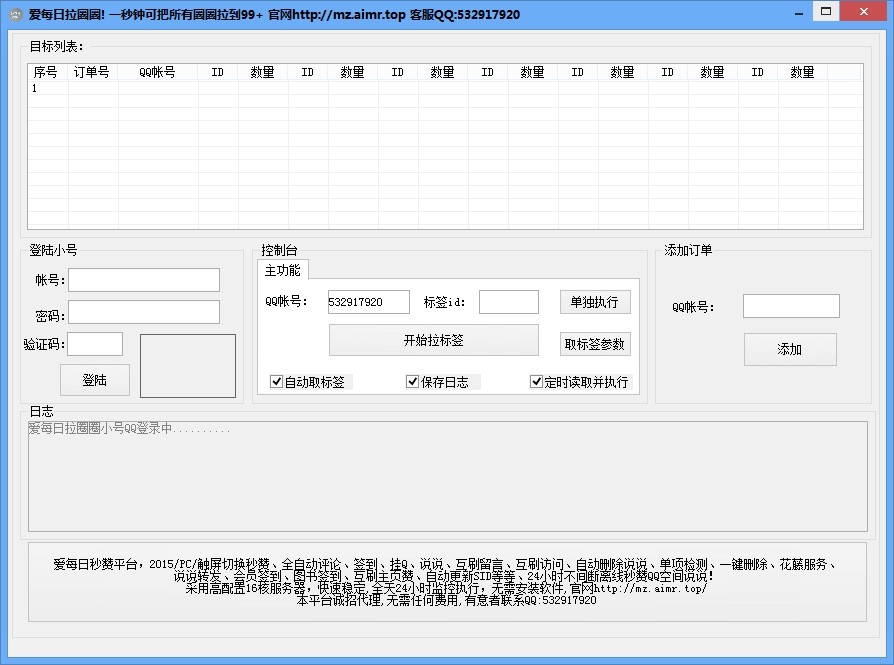
Task: Focus the 帐号 input field
Action: (x=144, y=280)
